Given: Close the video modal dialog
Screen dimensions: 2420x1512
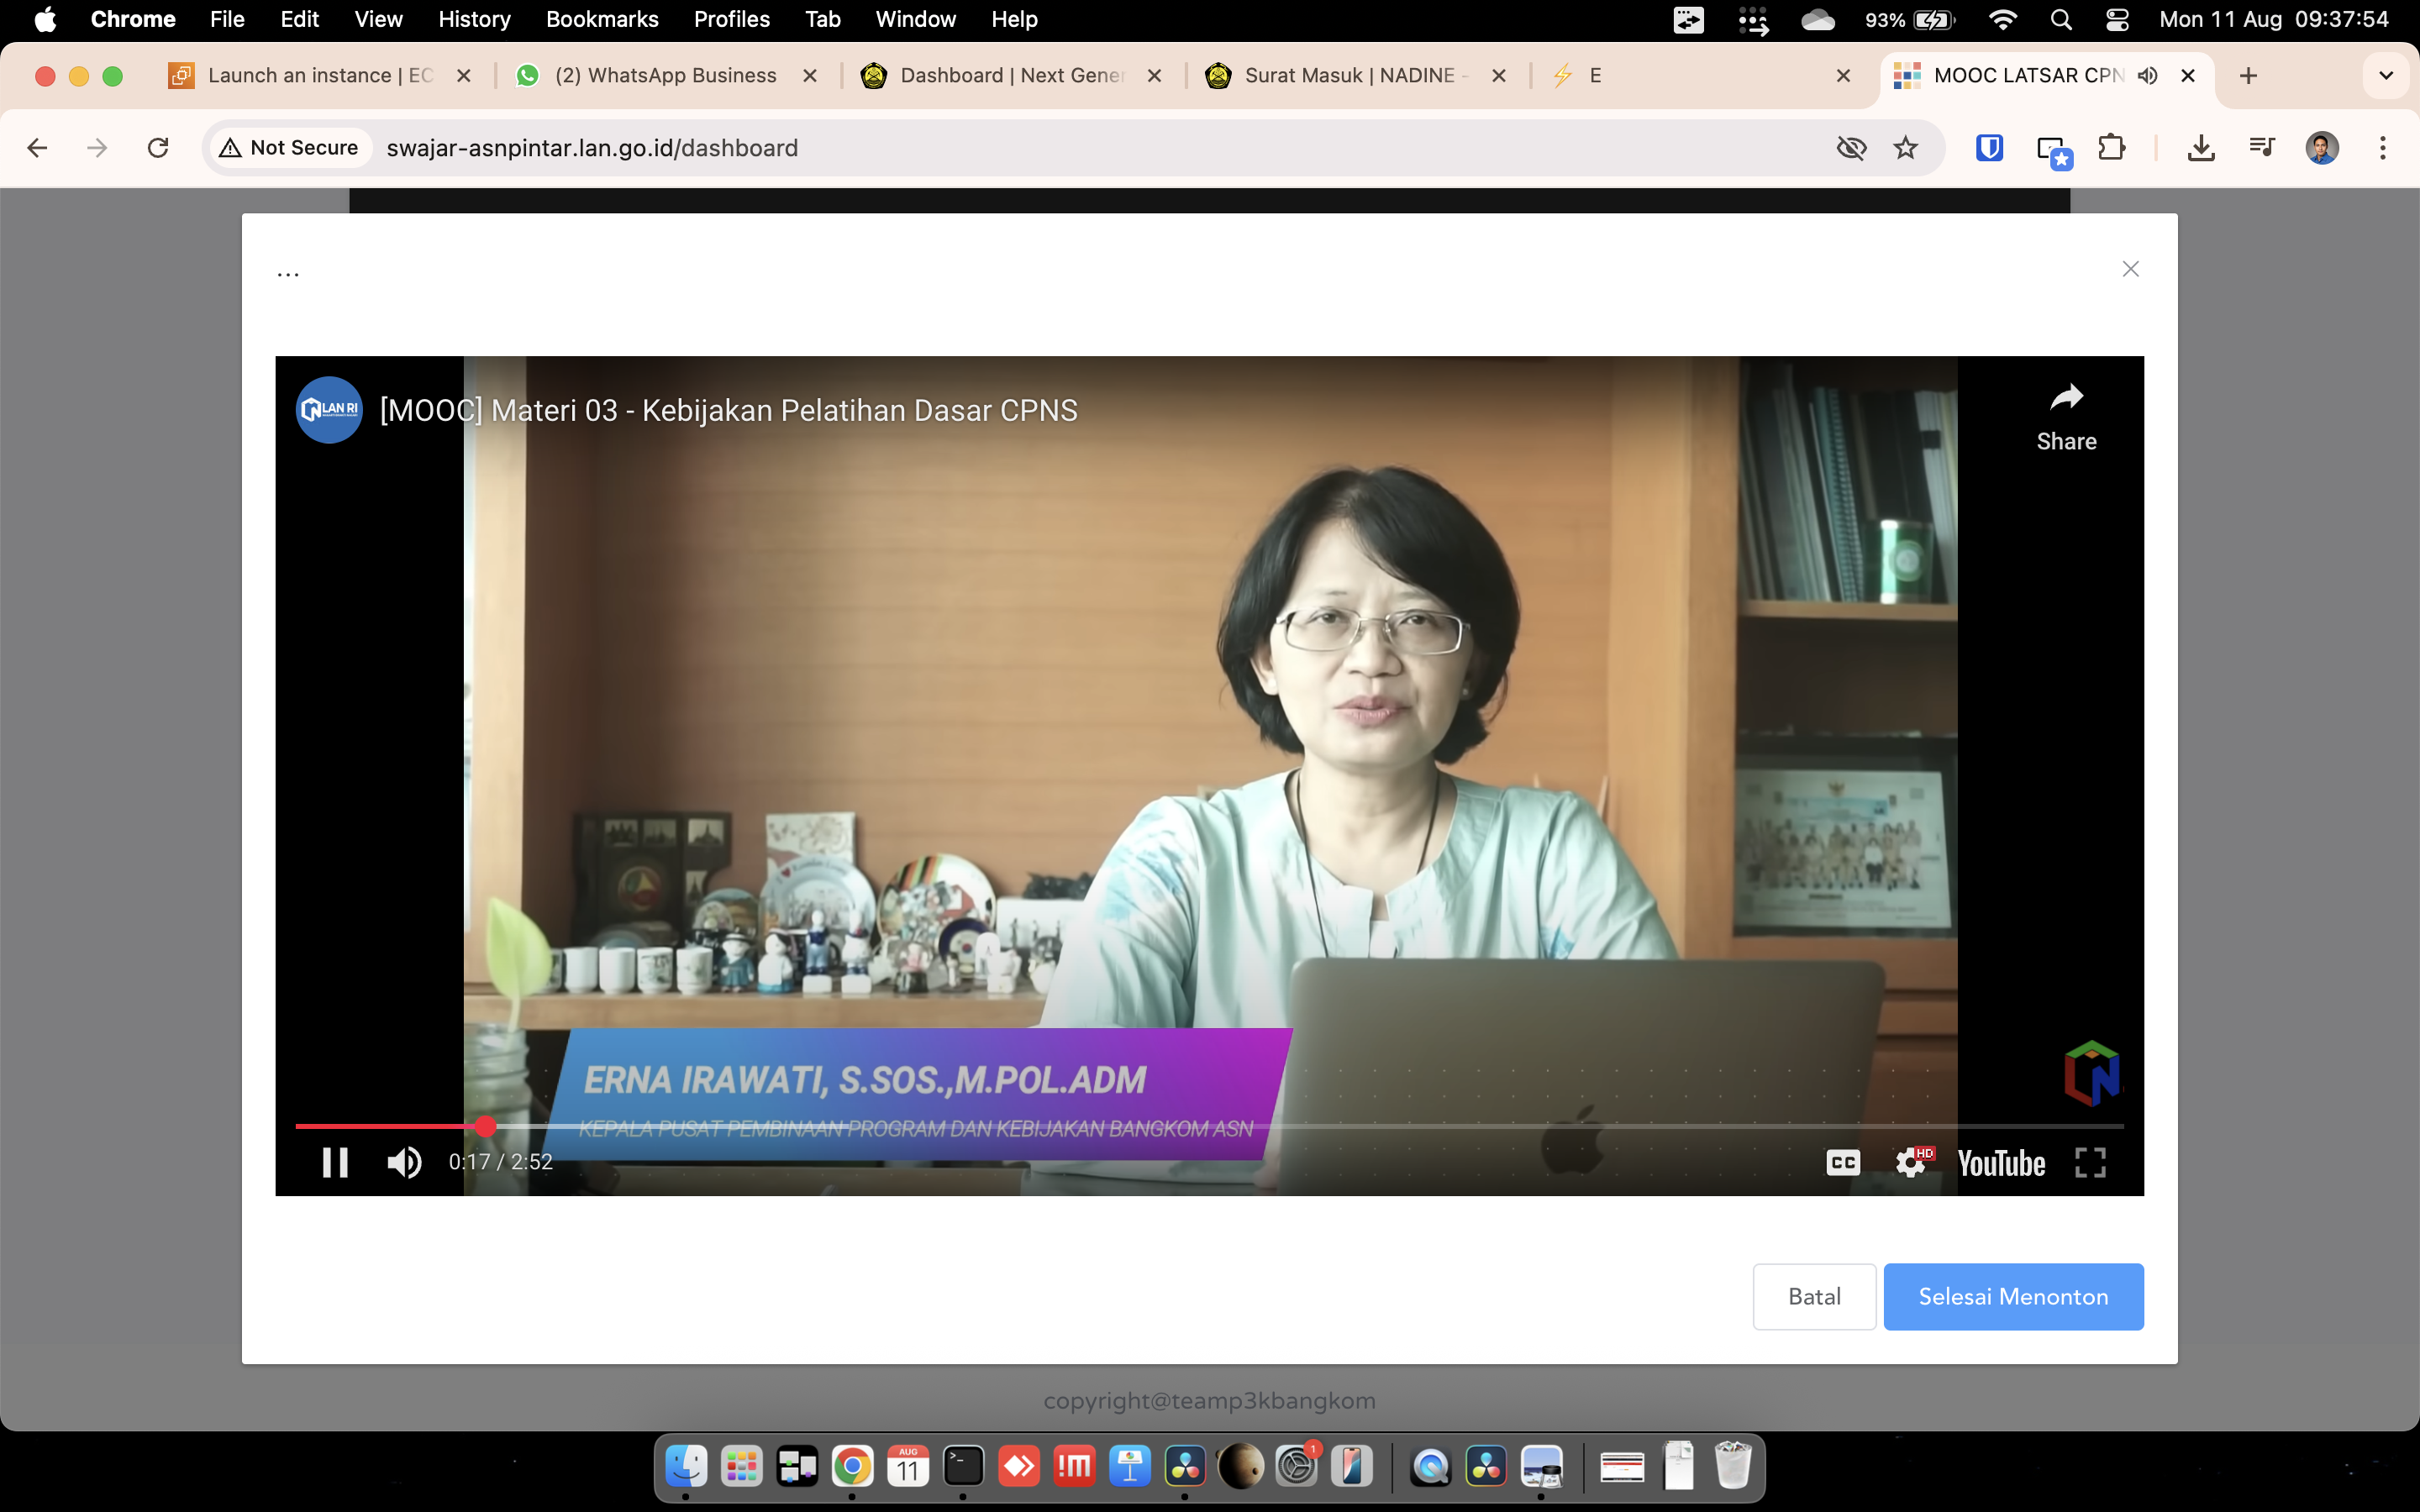Looking at the screenshot, I should pos(2131,269).
